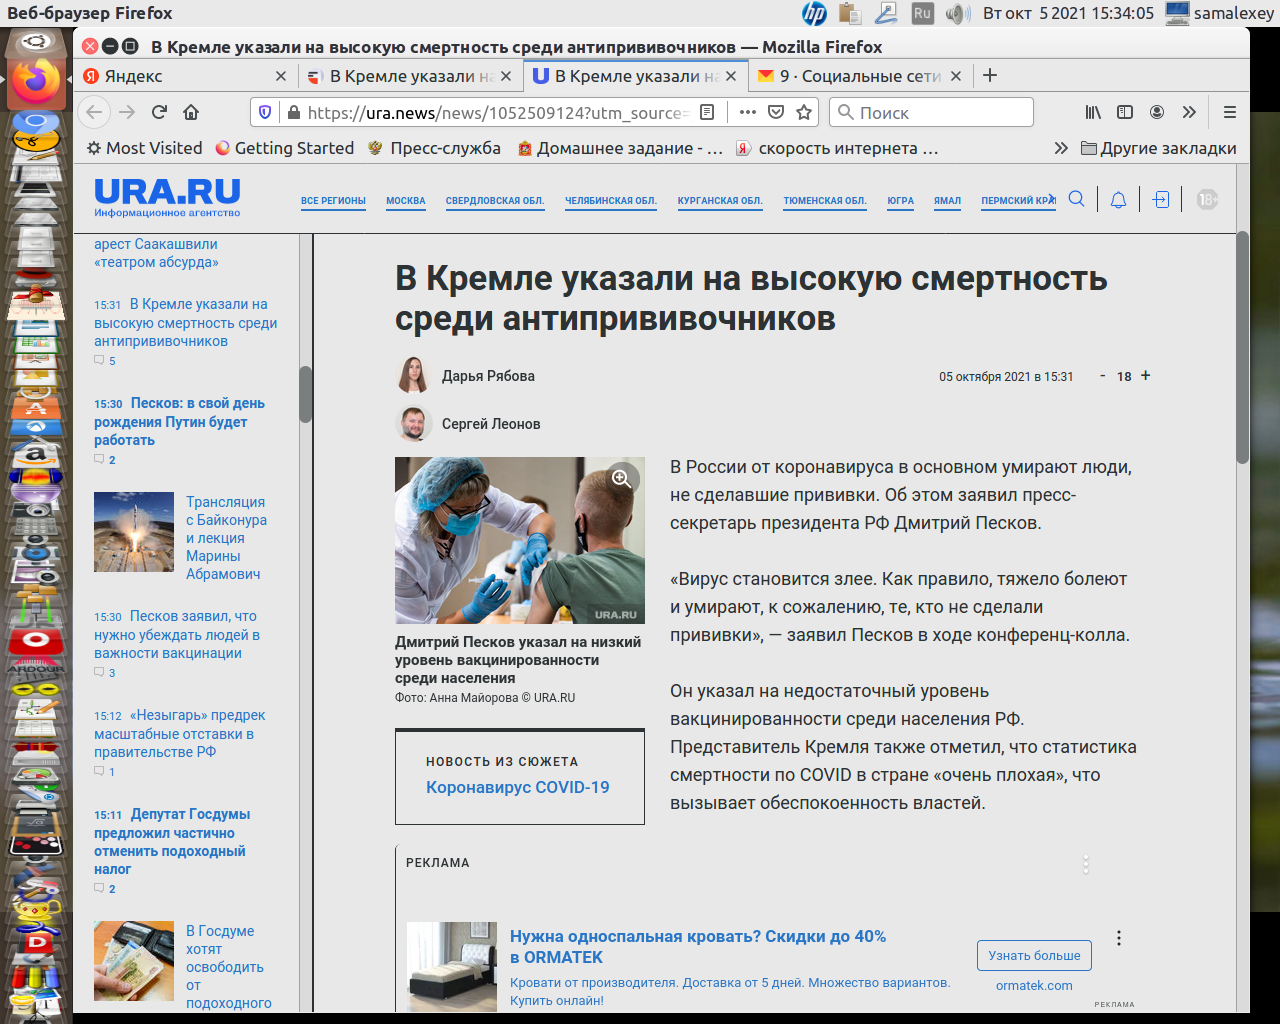Click the forward navigation arrow

coord(127,112)
